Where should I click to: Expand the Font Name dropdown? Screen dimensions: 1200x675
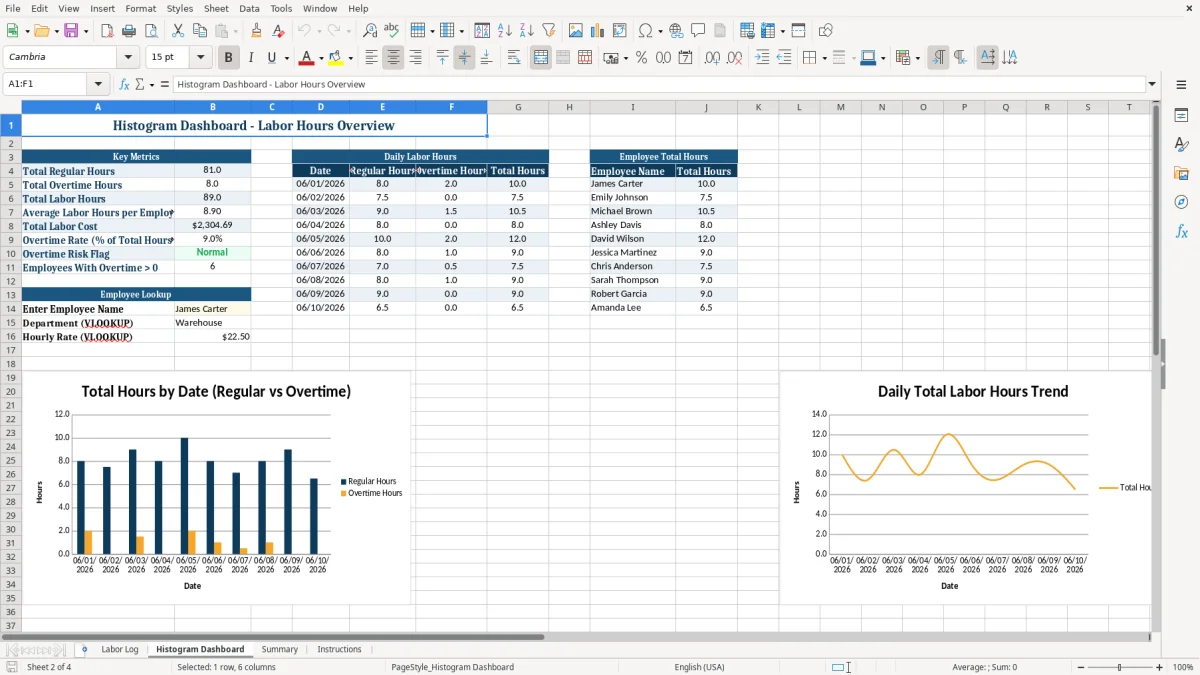(x=128, y=58)
